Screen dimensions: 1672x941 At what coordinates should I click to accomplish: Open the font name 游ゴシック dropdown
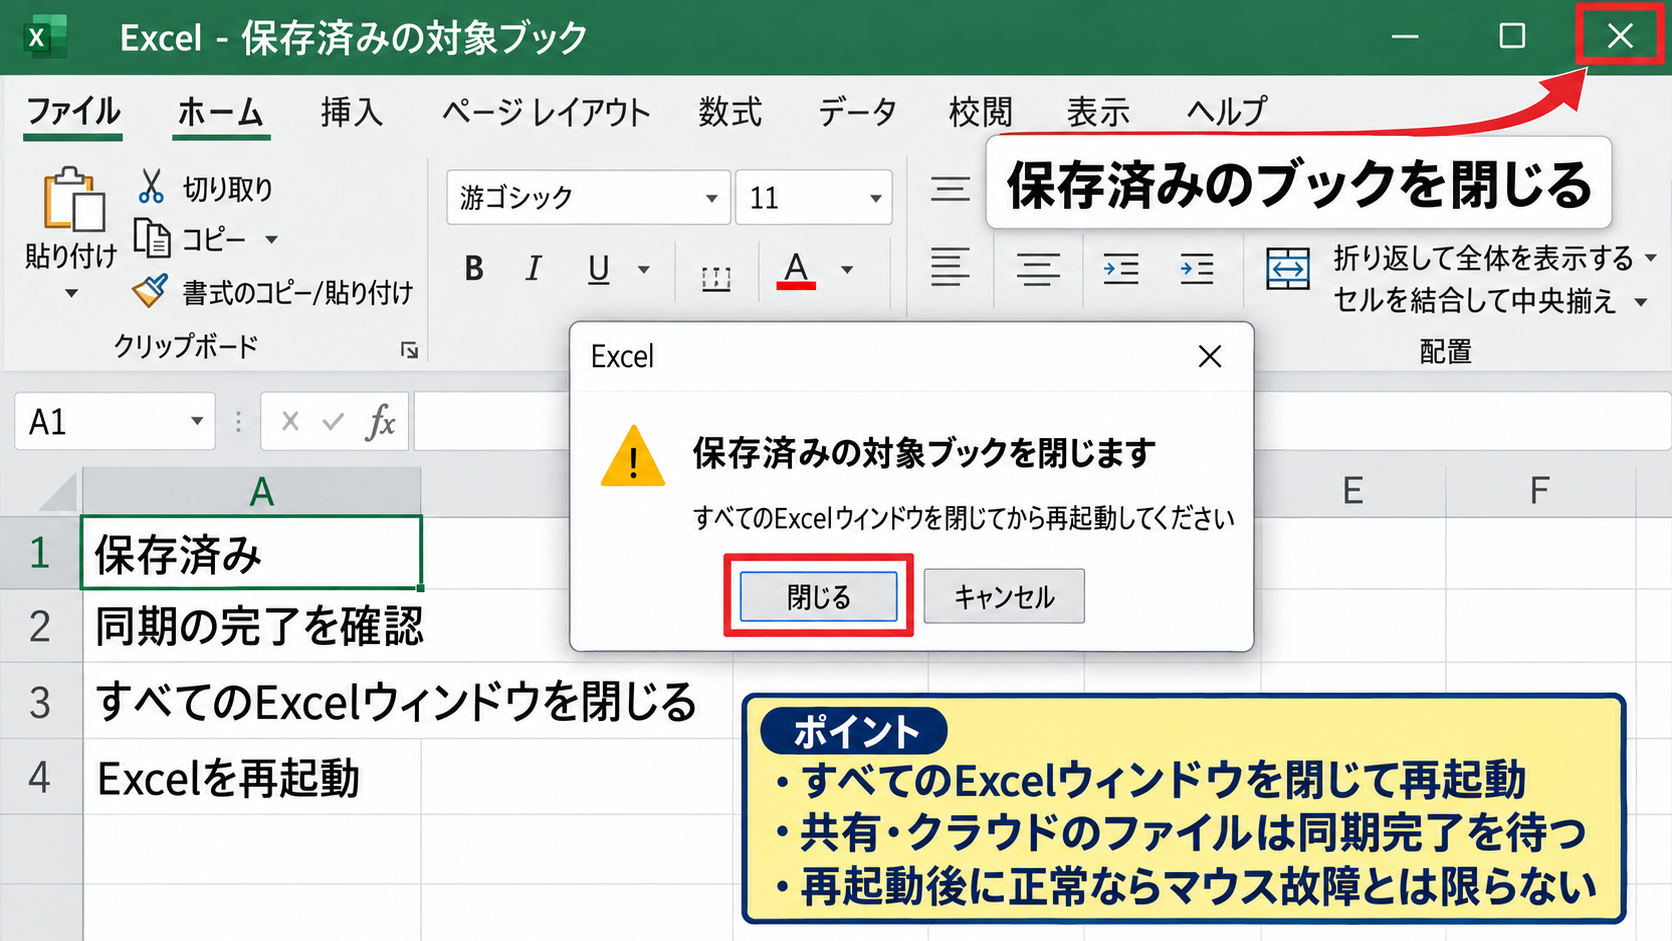coord(711,198)
